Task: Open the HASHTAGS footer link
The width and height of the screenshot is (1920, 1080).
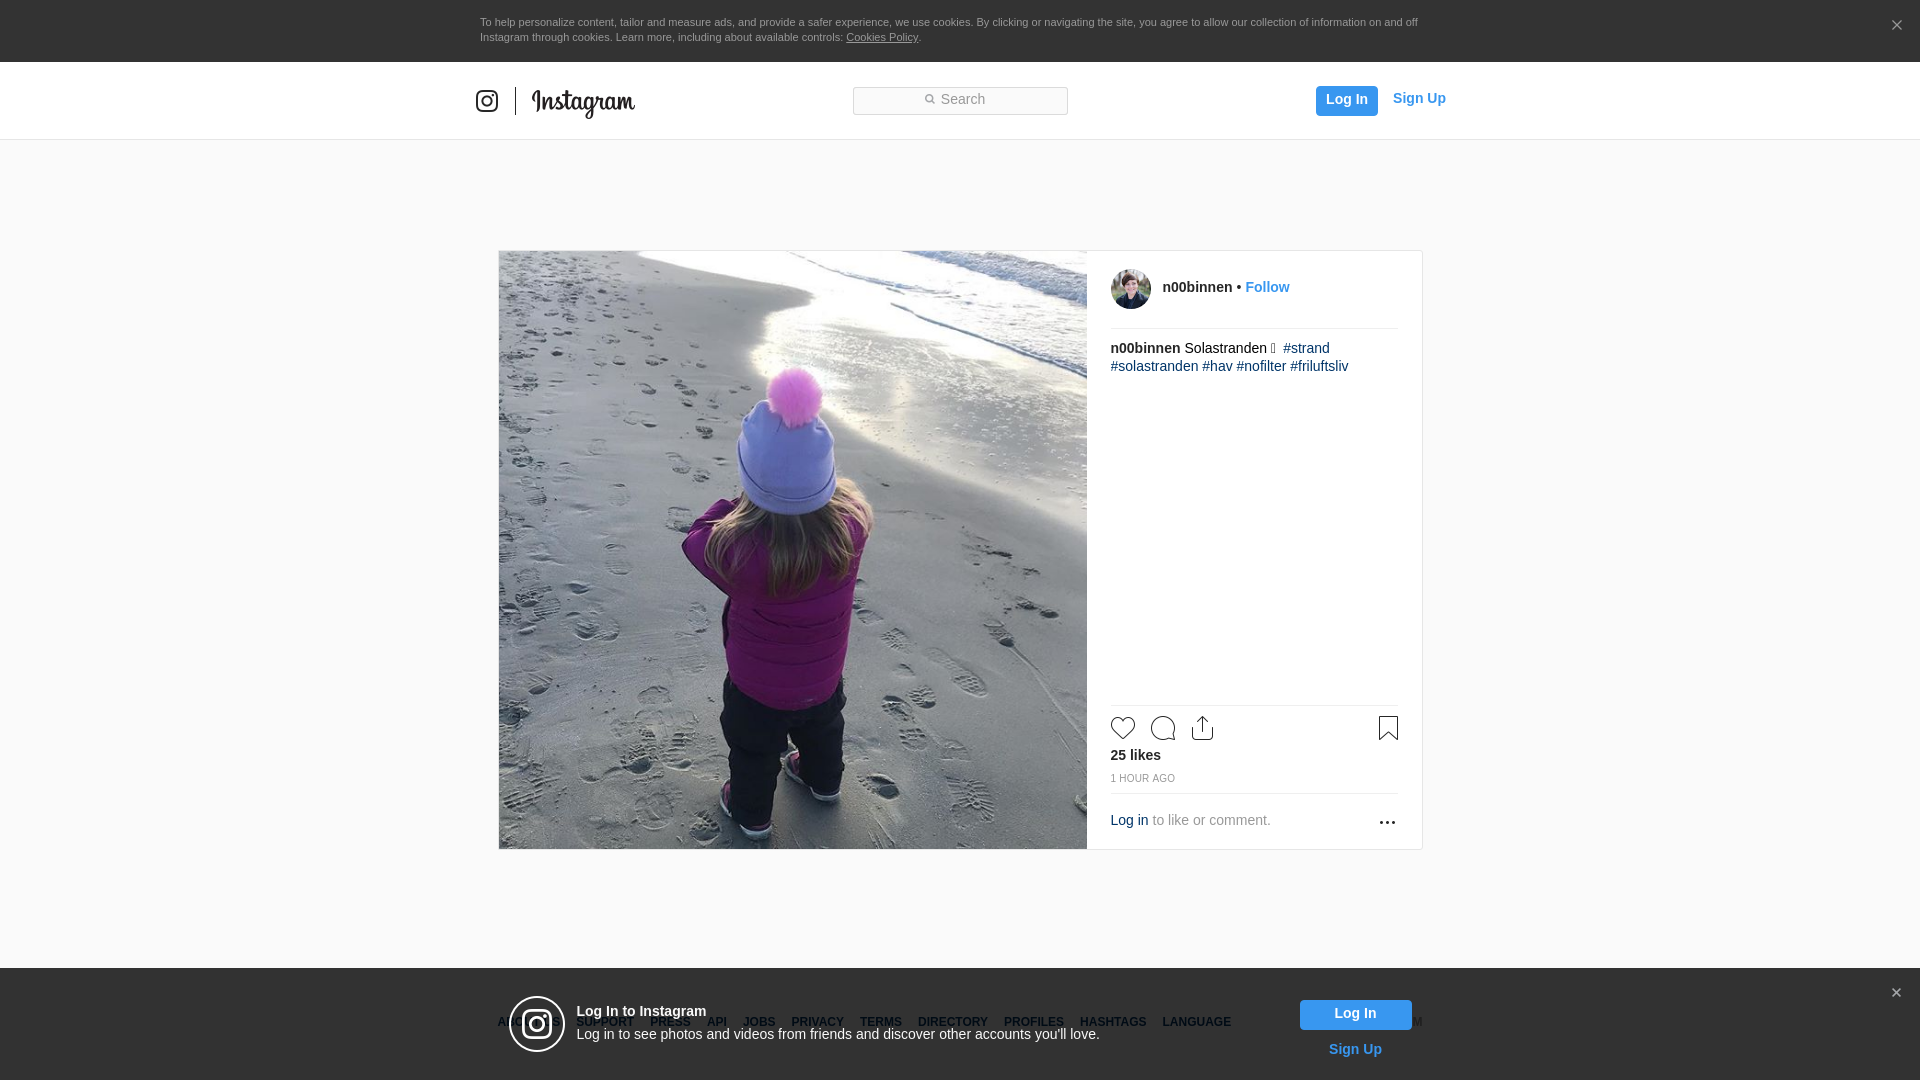Action: pyautogui.click(x=1112, y=1022)
